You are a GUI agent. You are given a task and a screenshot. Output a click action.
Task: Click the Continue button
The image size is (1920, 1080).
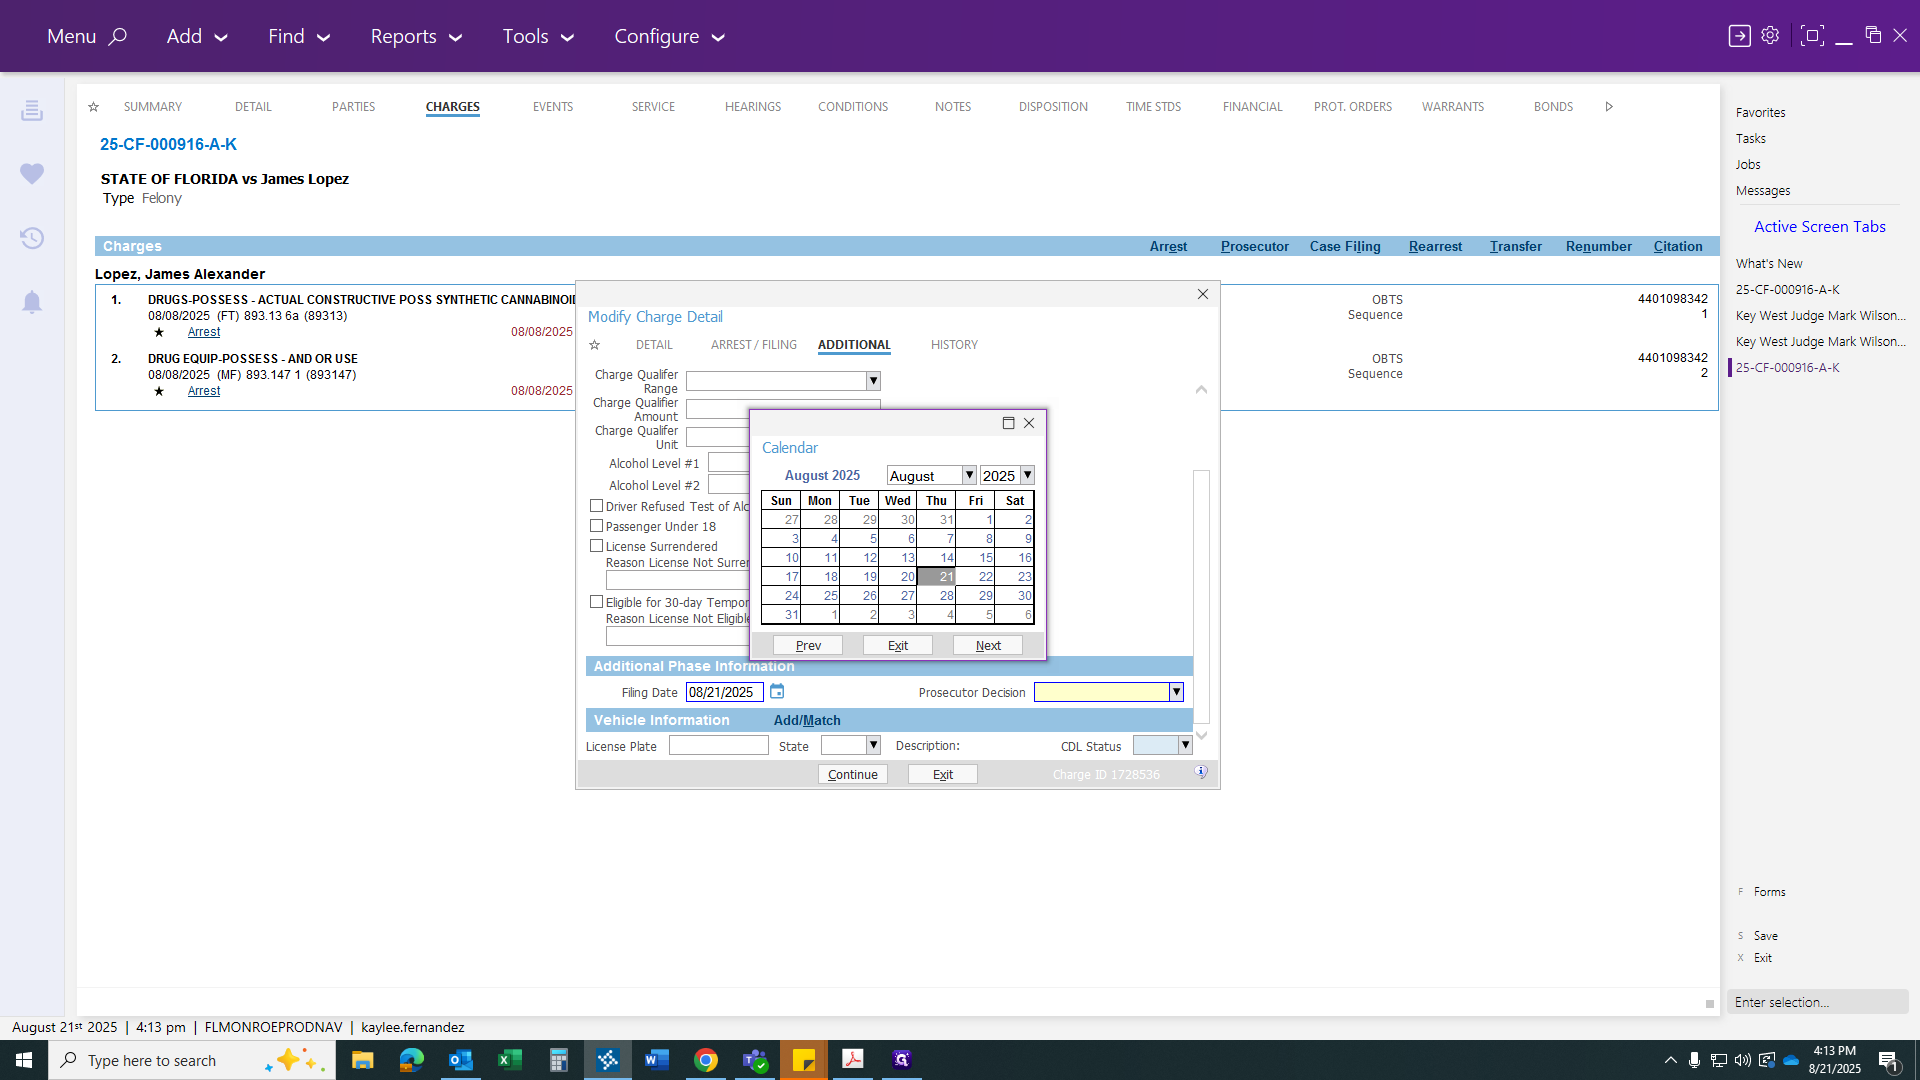(x=853, y=774)
